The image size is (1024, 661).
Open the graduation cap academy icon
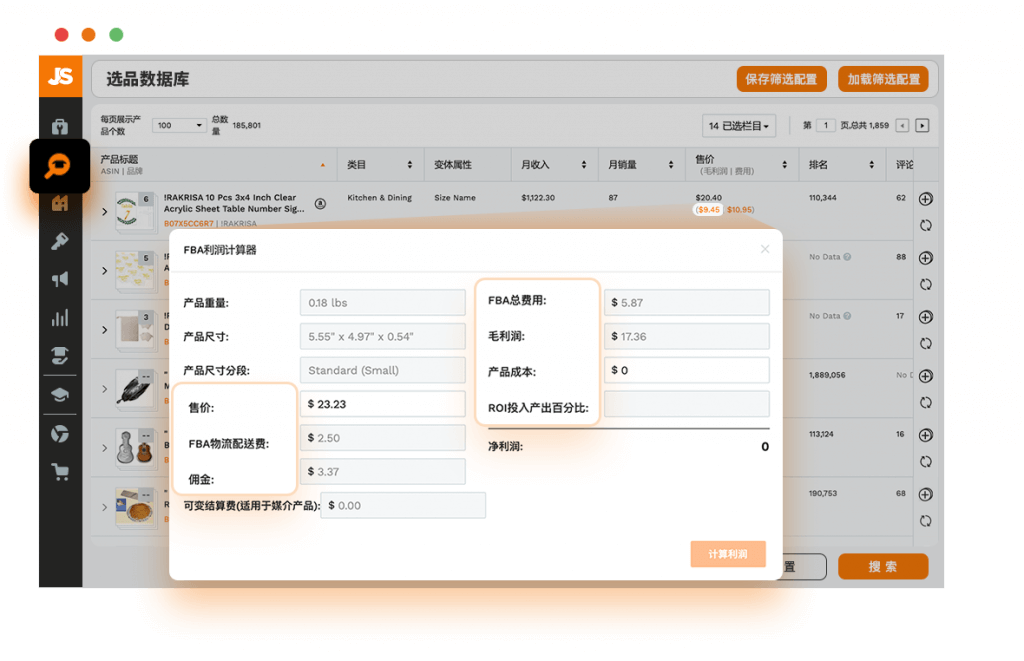[59, 395]
